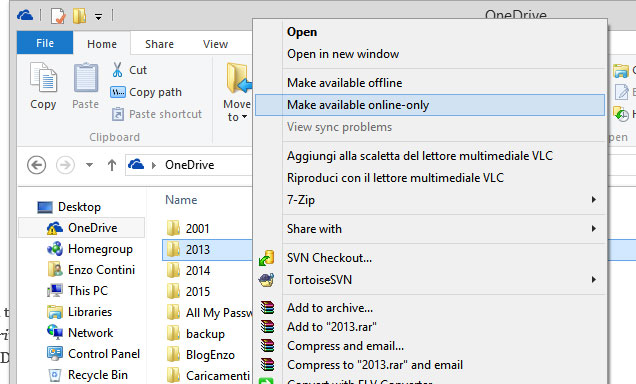Image resolution: width=636 pixels, height=384 pixels.
Task: Switch to the Share ribbon tab
Action: click(x=159, y=44)
